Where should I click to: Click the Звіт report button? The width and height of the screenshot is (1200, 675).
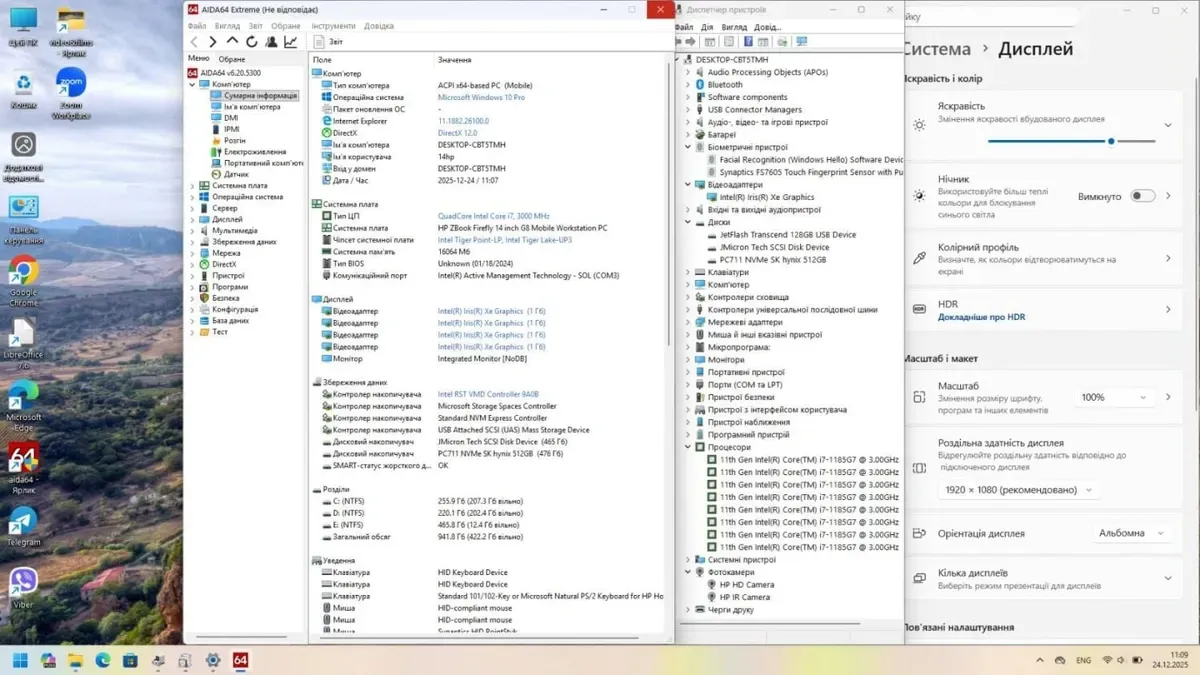tap(329, 42)
